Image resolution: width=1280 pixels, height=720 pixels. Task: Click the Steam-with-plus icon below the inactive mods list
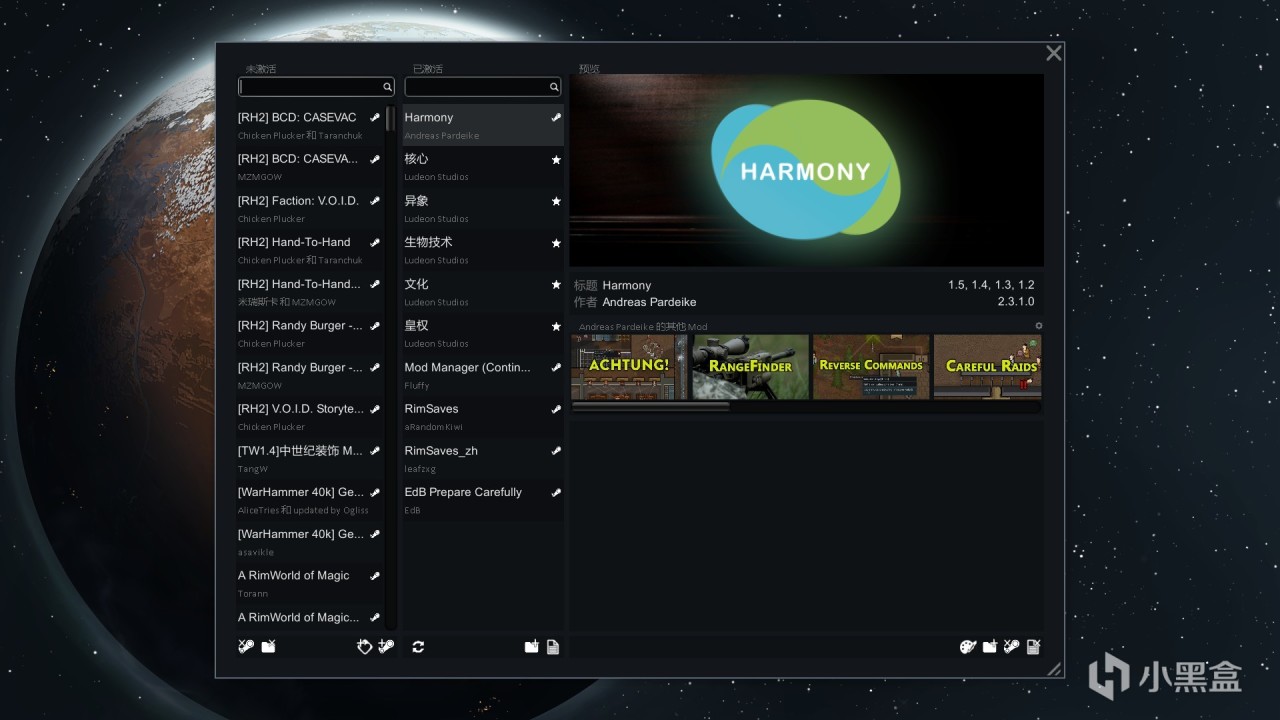386,647
